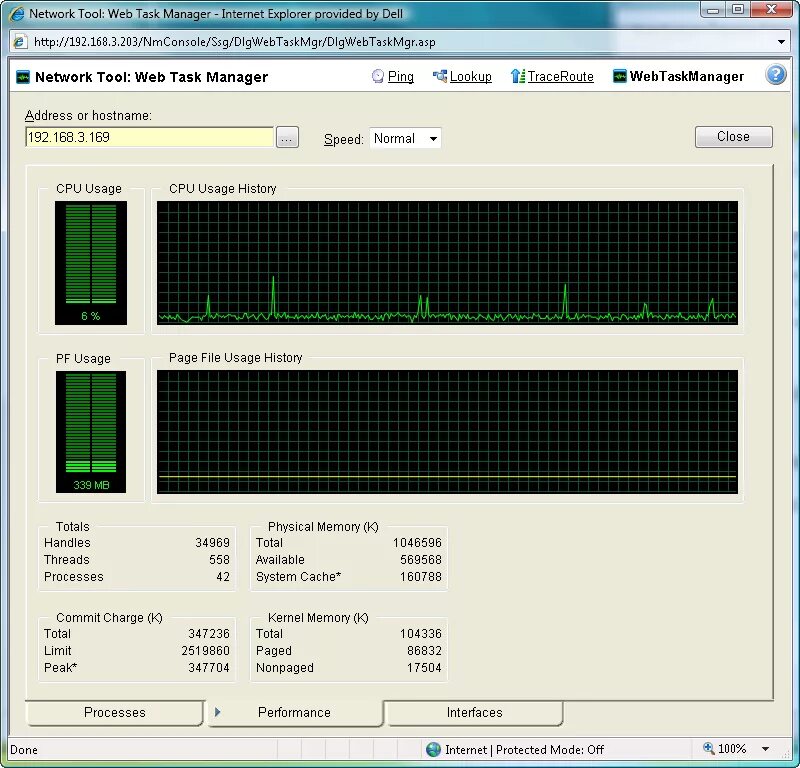Image resolution: width=800 pixels, height=768 pixels.
Task: Click the Handles value 34969
Action: [212, 542]
